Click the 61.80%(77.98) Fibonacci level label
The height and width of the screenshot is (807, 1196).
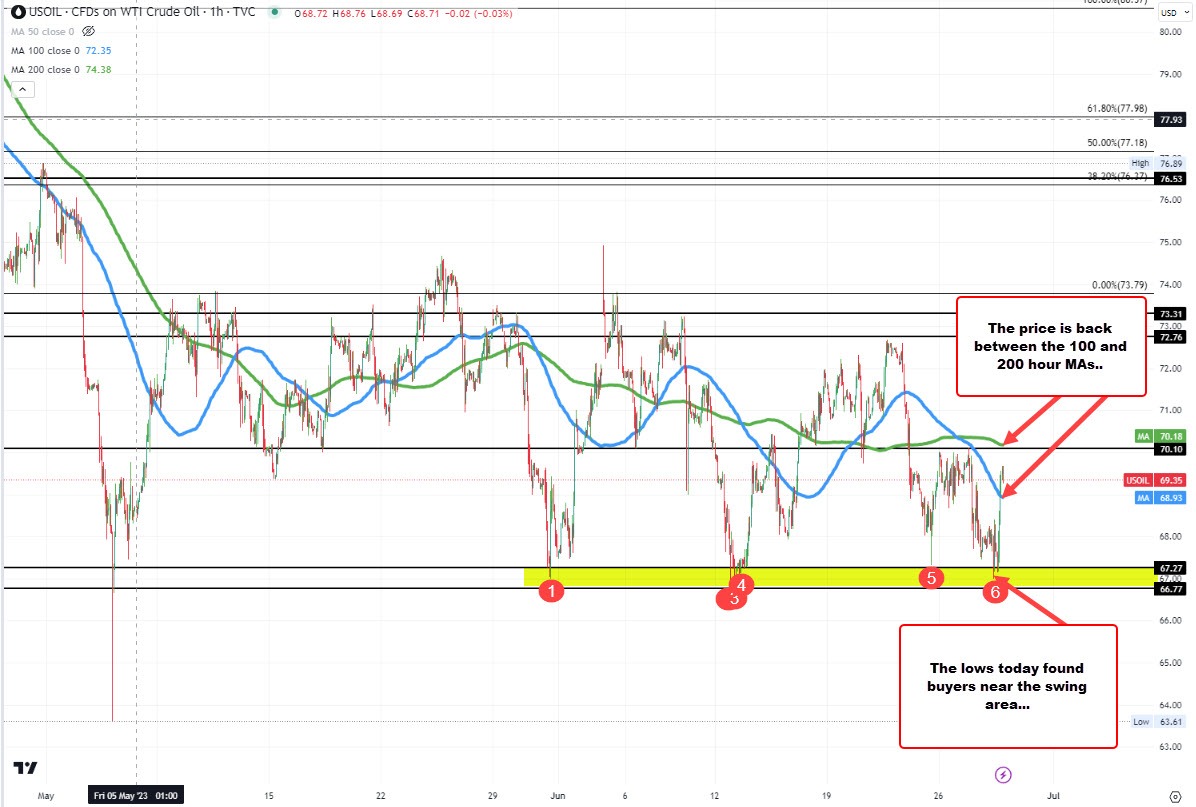click(1117, 108)
